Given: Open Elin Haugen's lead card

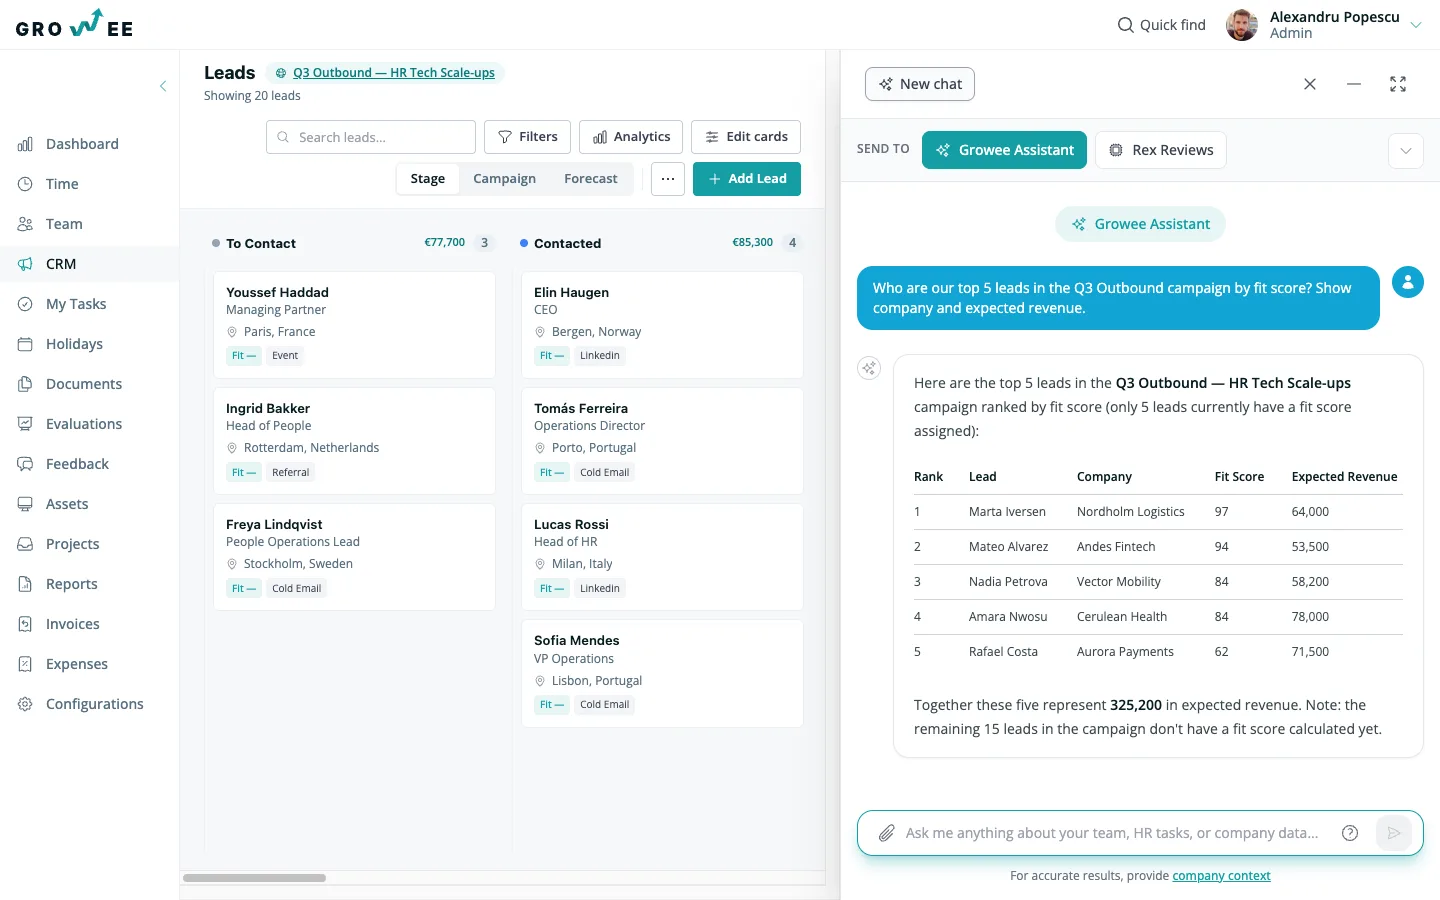Looking at the screenshot, I should point(662,324).
